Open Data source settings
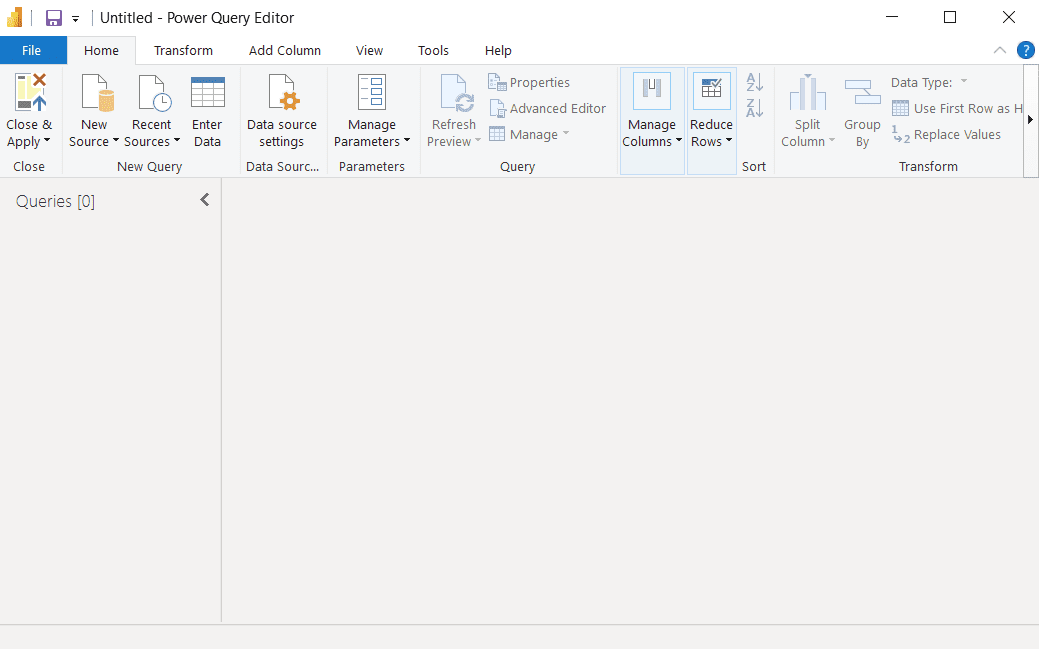1039x649 pixels. tap(281, 110)
